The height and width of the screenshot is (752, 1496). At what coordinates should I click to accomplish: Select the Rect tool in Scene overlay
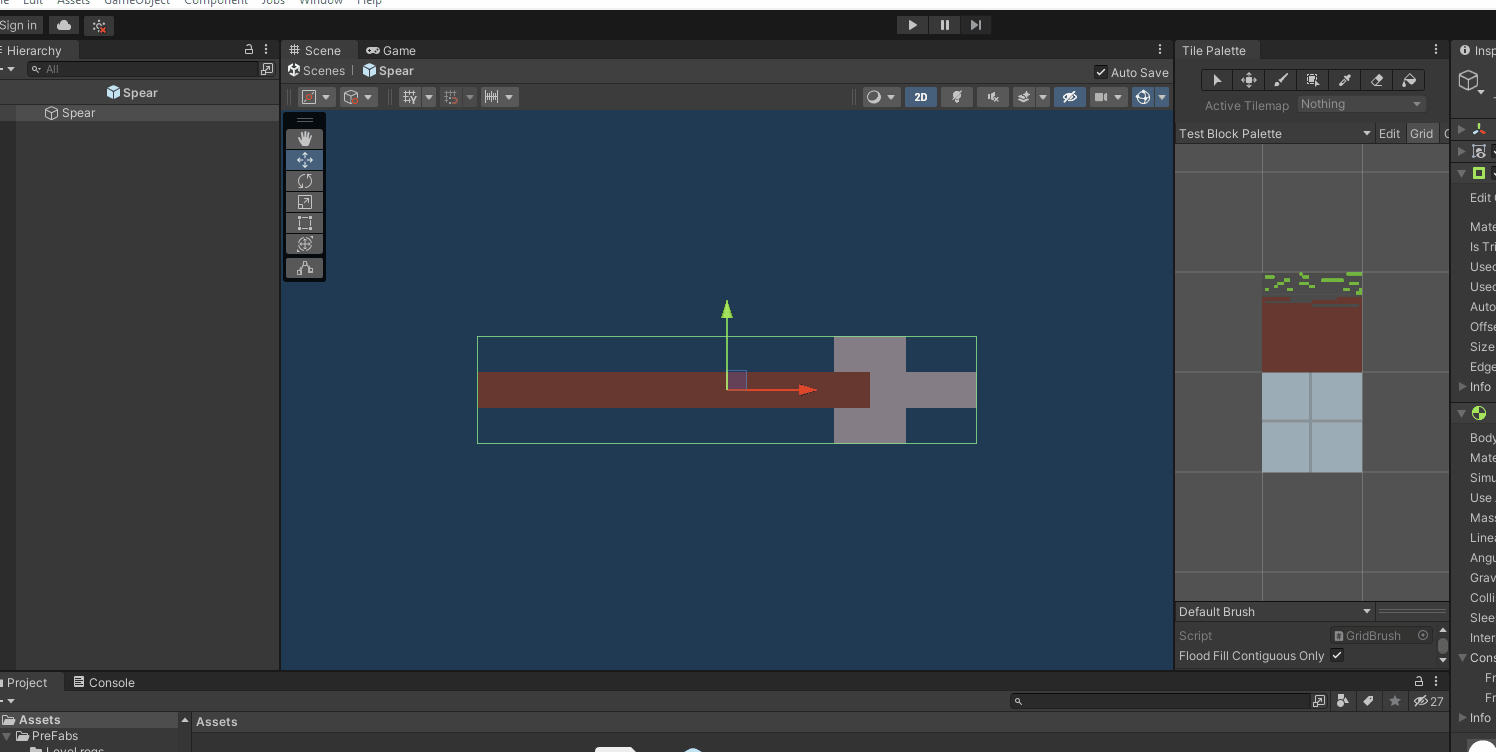(x=305, y=223)
